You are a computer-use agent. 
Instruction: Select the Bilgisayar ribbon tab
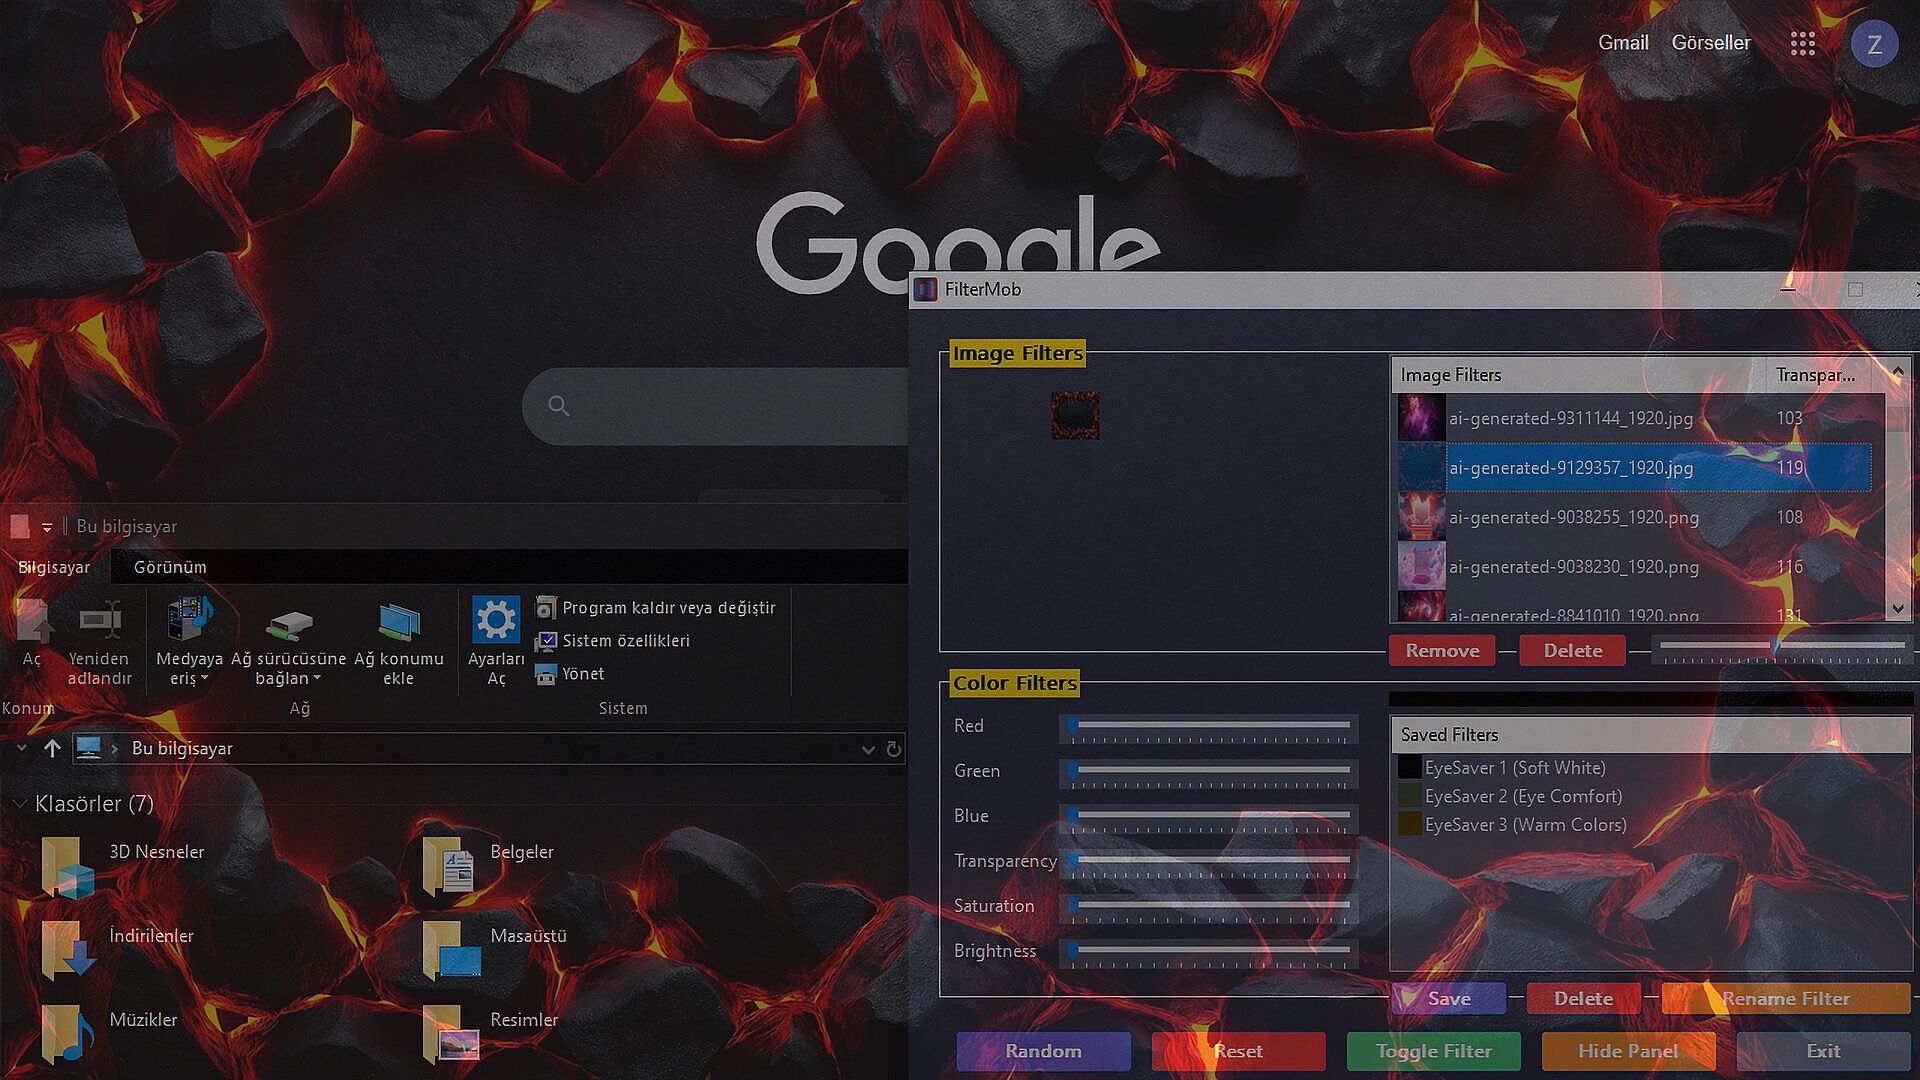click(54, 567)
